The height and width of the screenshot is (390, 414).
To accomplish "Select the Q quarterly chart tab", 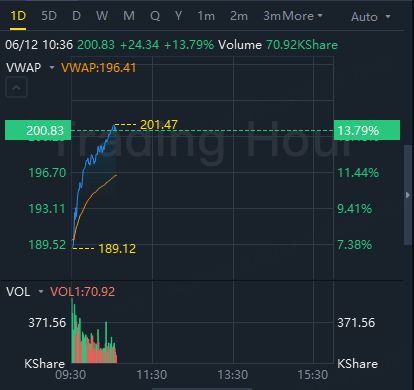I will tap(155, 16).
